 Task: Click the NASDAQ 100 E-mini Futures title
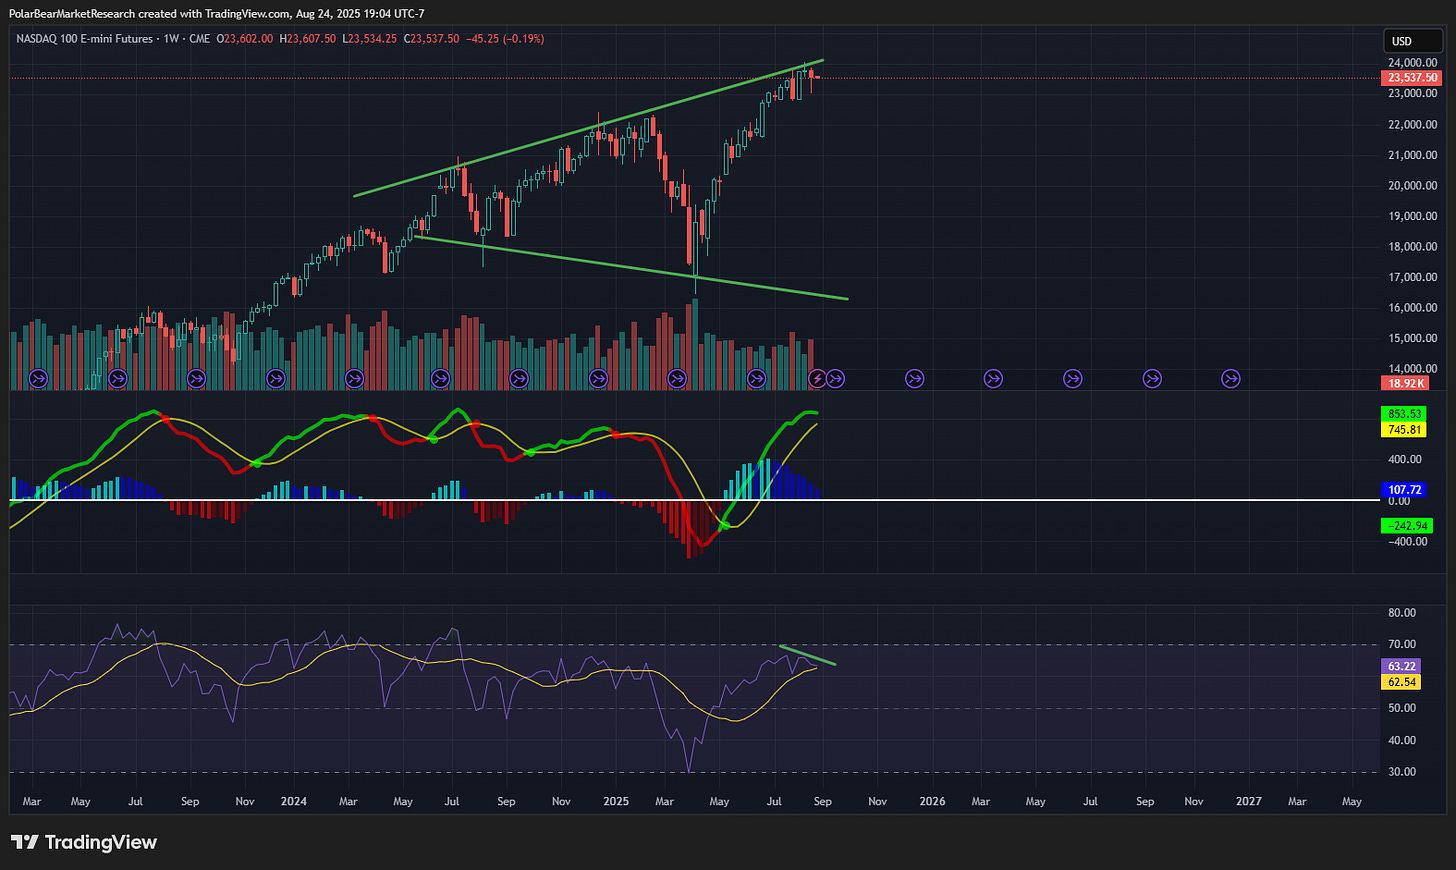pos(85,39)
